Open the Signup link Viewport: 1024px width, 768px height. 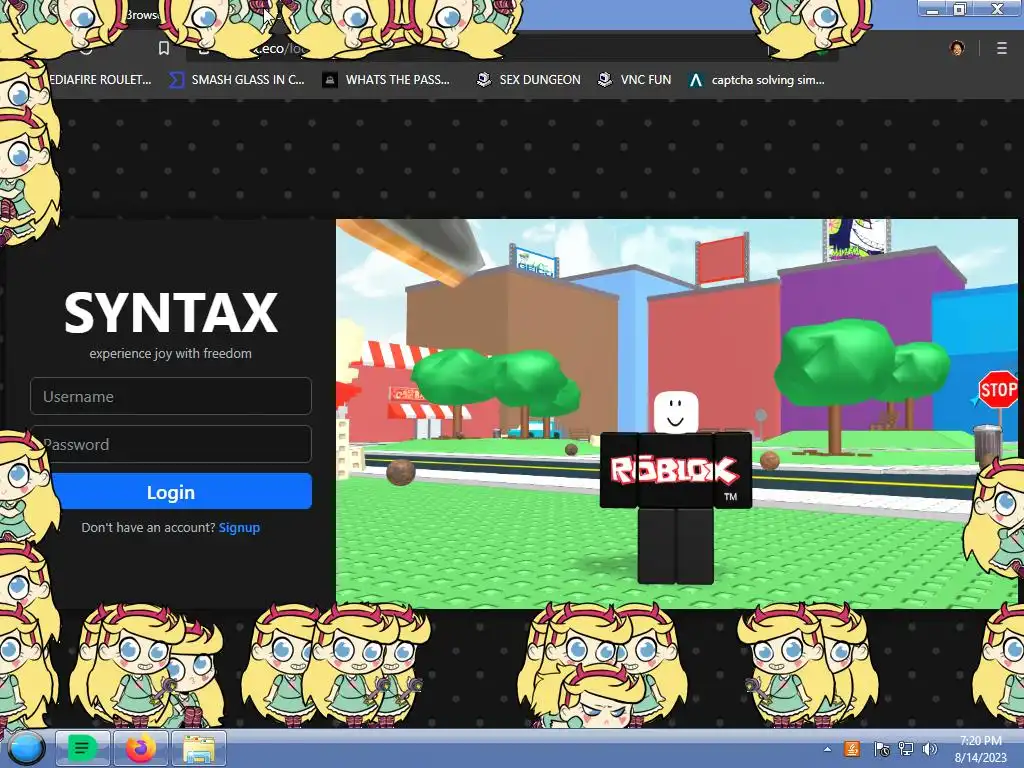pos(239,527)
